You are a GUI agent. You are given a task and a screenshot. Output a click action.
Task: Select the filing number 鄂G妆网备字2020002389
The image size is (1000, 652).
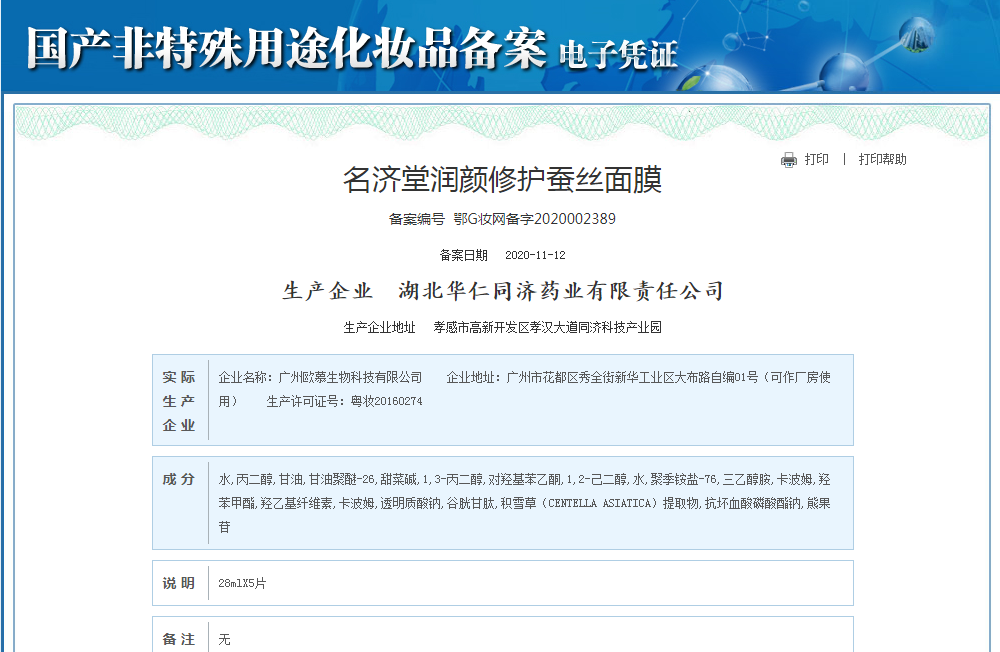pyautogui.click(x=534, y=219)
